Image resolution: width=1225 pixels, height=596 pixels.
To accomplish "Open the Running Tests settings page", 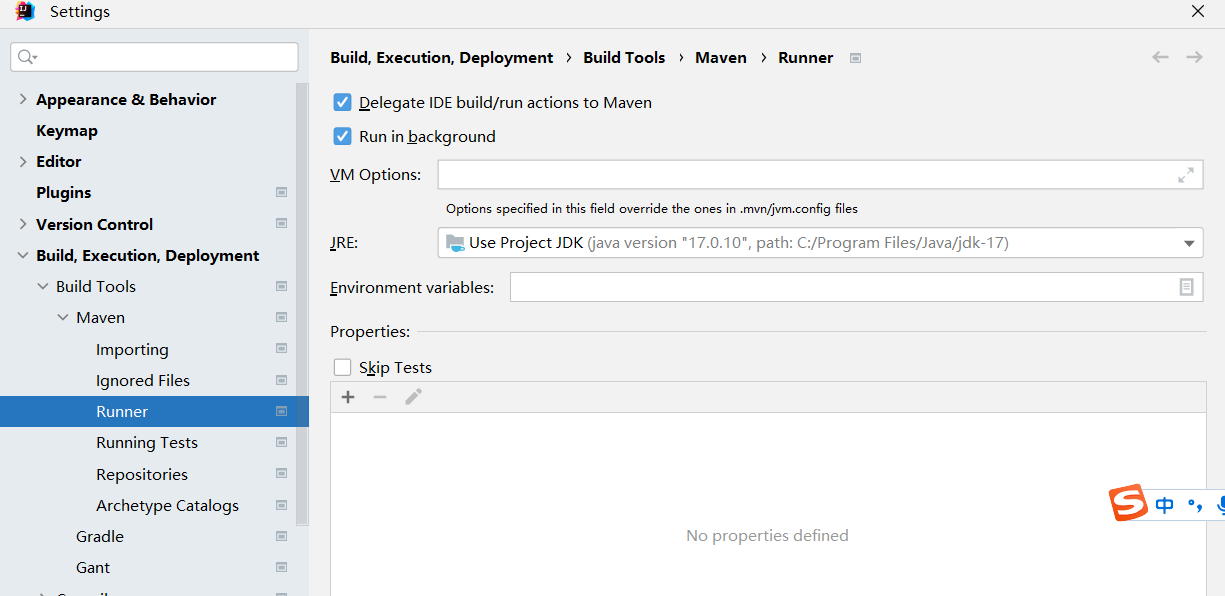I will coord(147,442).
